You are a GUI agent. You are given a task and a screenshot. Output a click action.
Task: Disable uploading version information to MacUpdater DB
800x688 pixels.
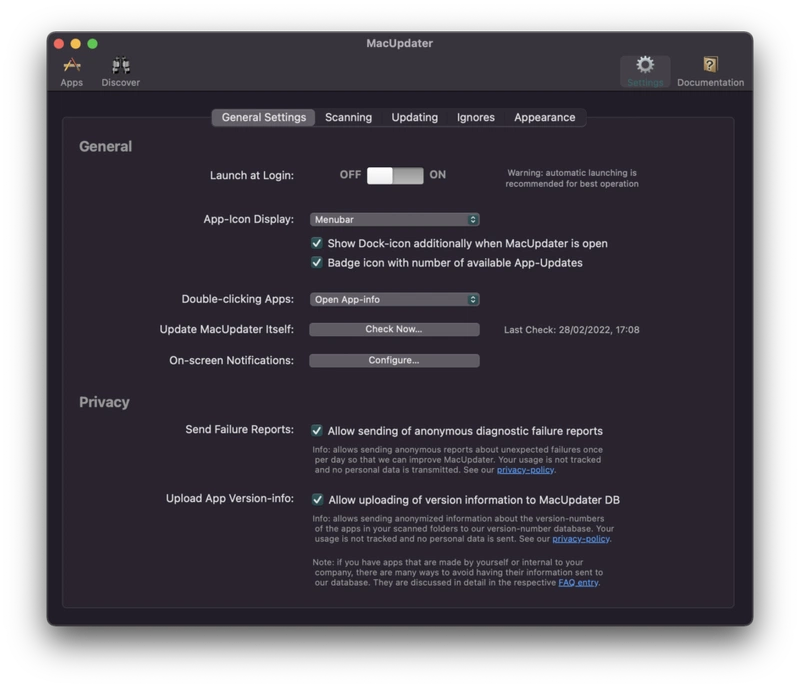(317, 497)
